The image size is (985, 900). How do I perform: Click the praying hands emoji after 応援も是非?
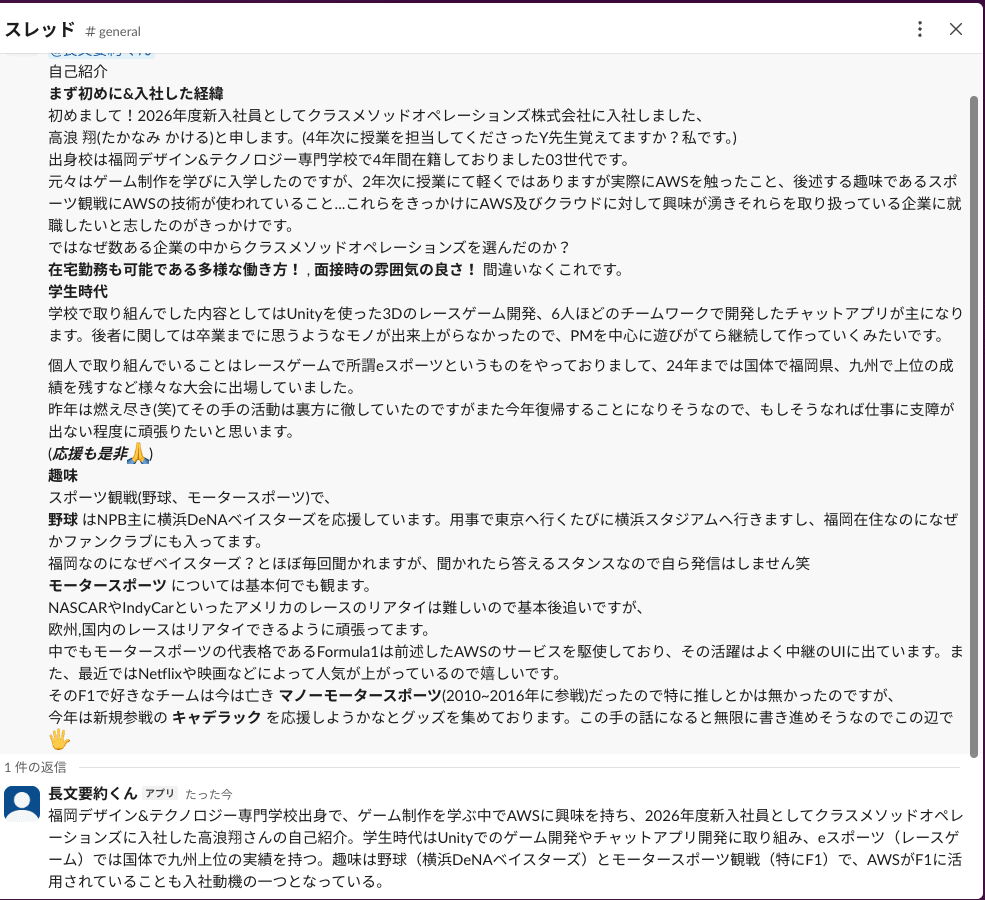pos(138,453)
